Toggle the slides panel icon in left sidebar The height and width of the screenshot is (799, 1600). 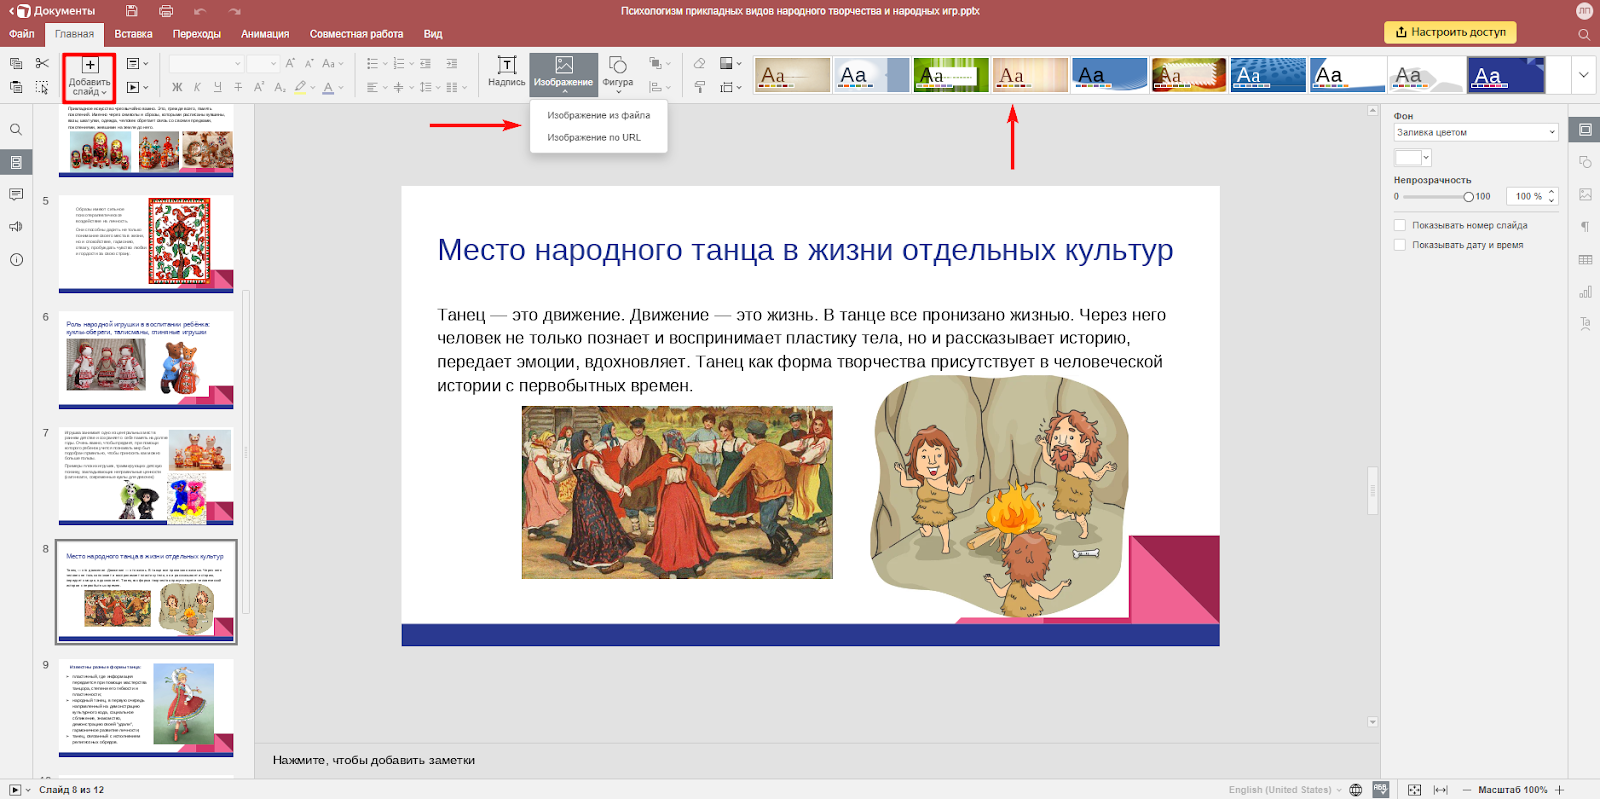[x=16, y=162]
